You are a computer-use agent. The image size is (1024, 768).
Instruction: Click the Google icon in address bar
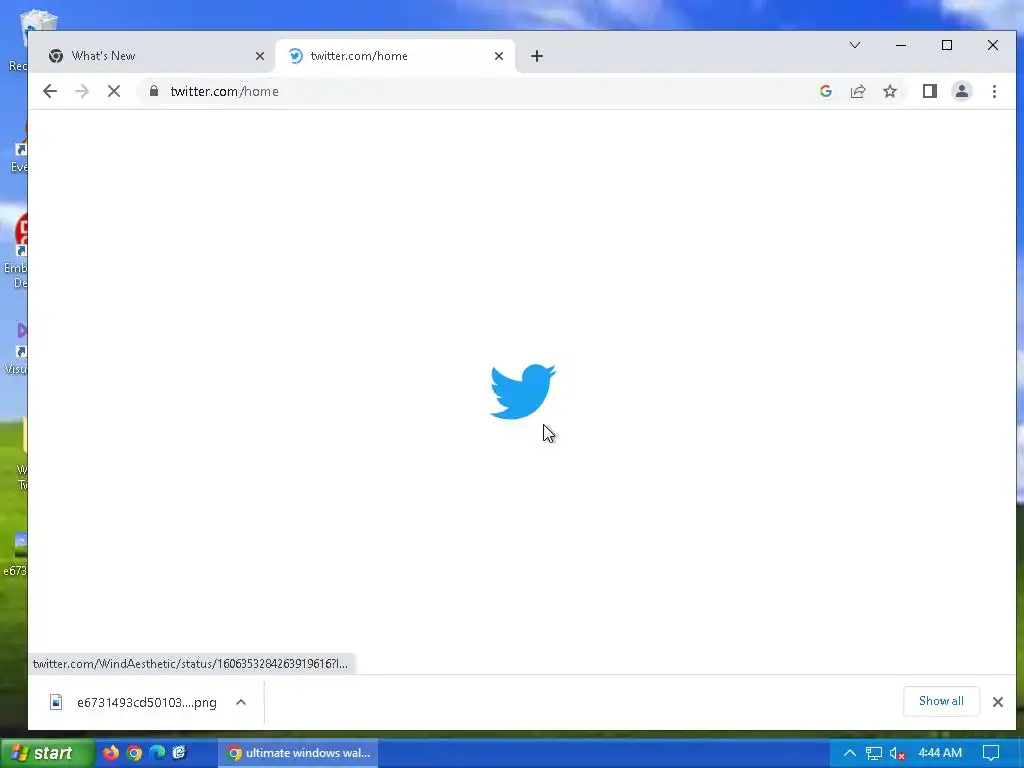point(825,91)
